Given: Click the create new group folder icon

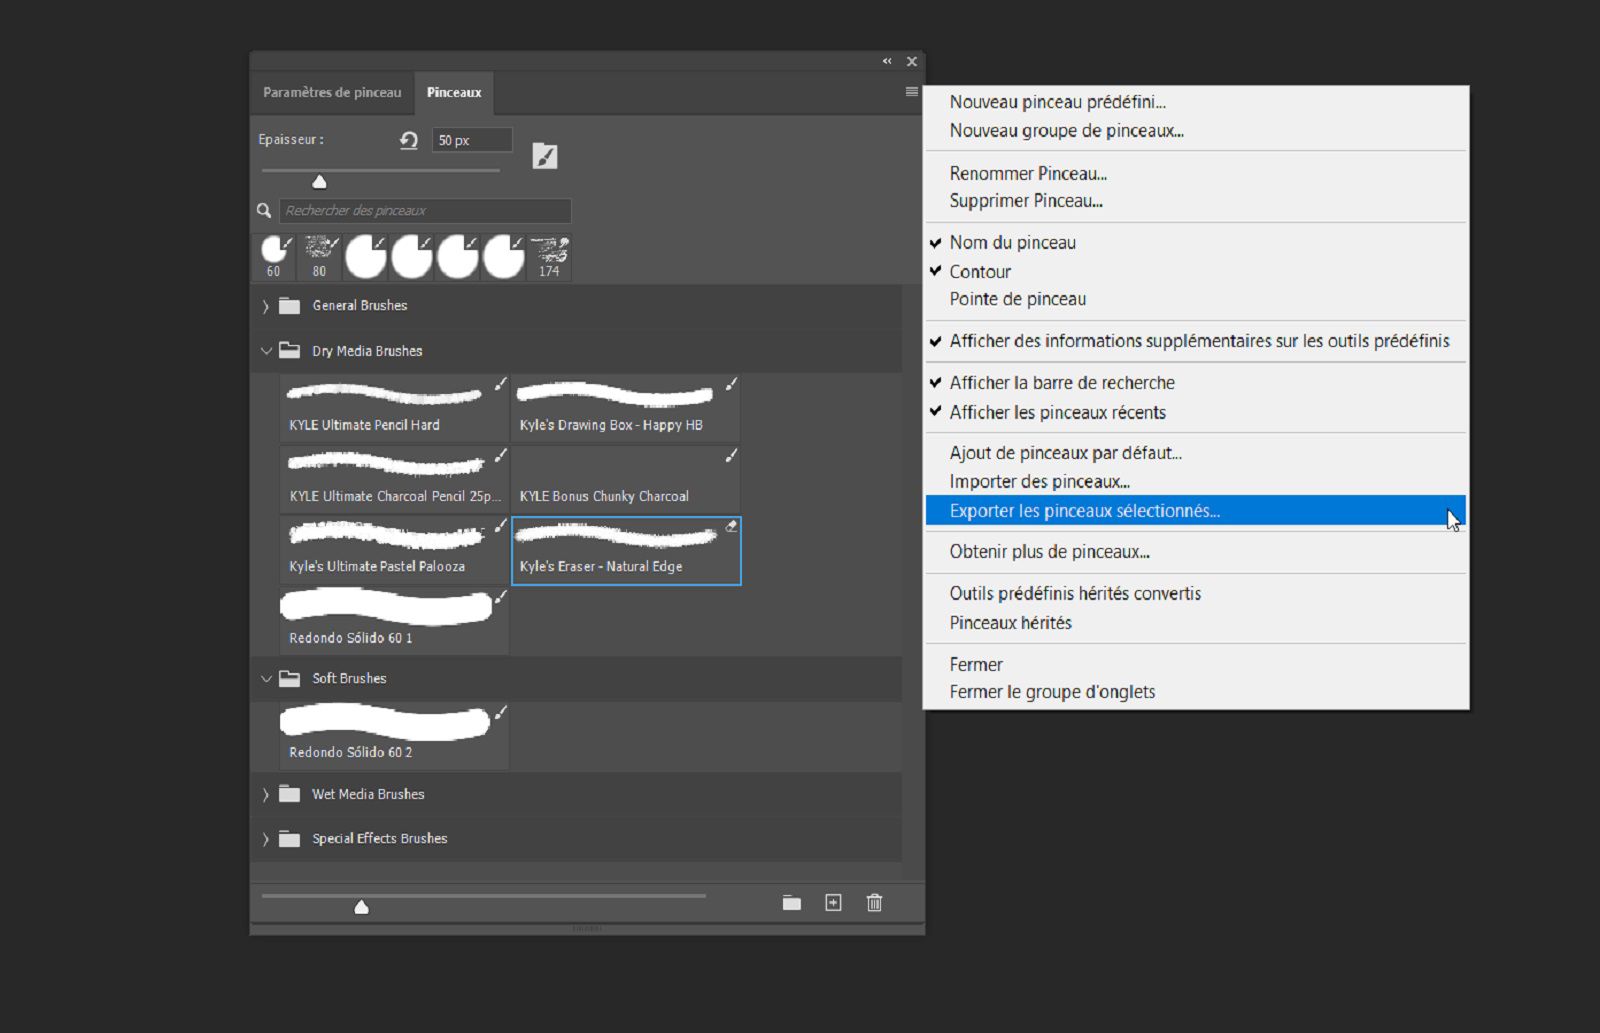Looking at the screenshot, I should [792, 903].
